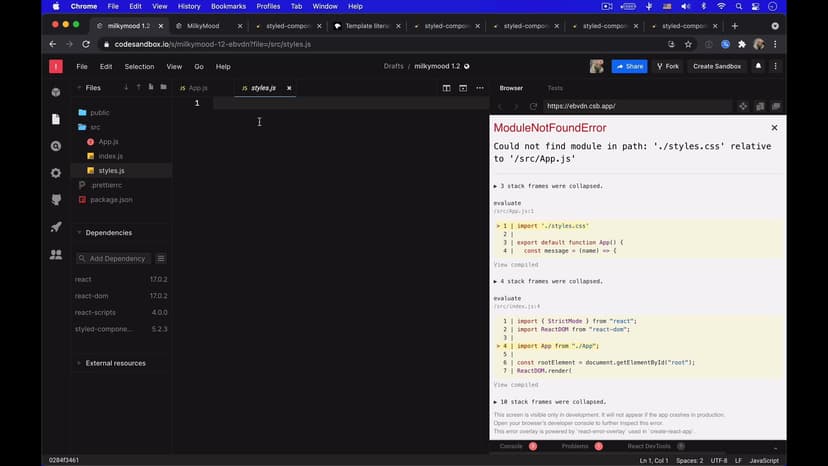Open the Search panel in sidebar
Image resolution: width=828 pixels, height=466 pixels.
click(x=56, y=146)
